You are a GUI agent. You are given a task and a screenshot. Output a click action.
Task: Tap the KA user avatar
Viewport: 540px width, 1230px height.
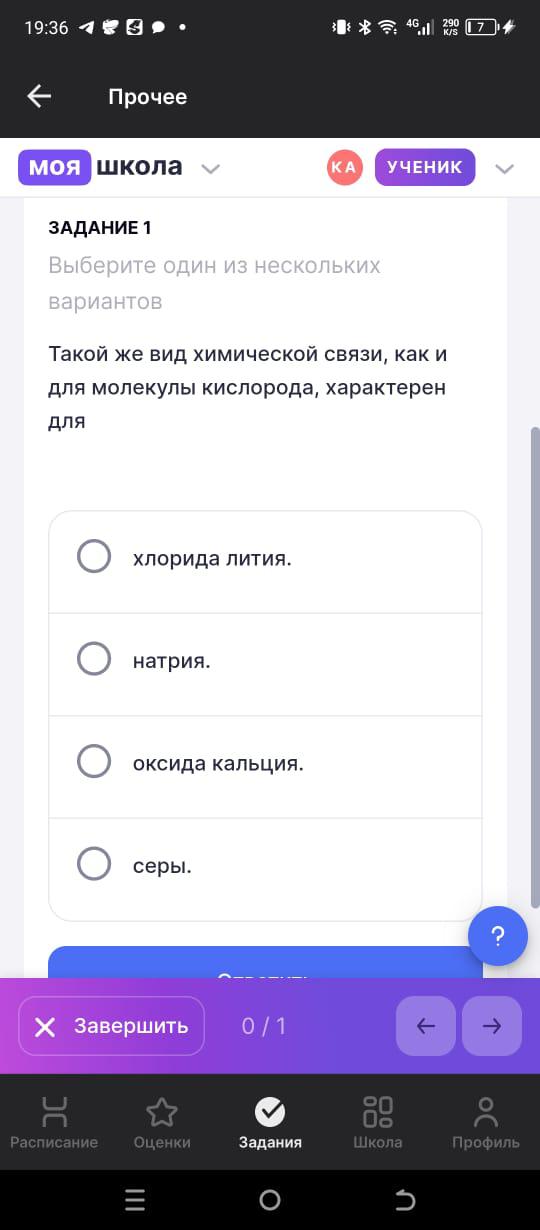[344, 167]
